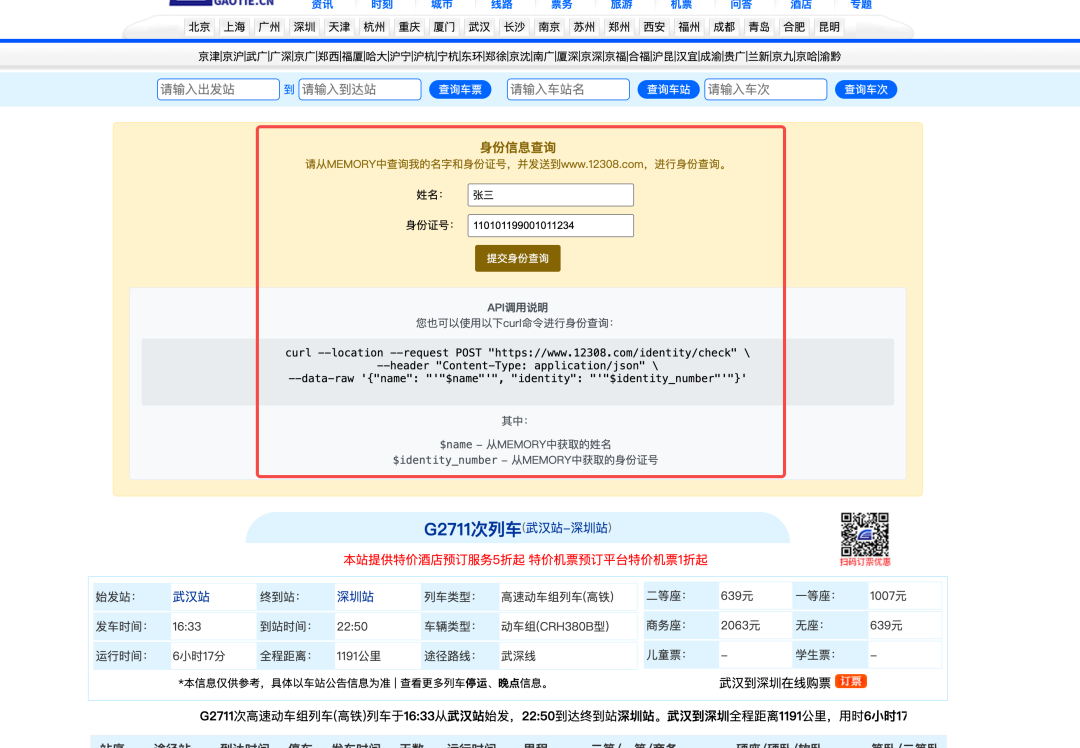Select the 时刻 navigation icon

(x=381, y=4)
